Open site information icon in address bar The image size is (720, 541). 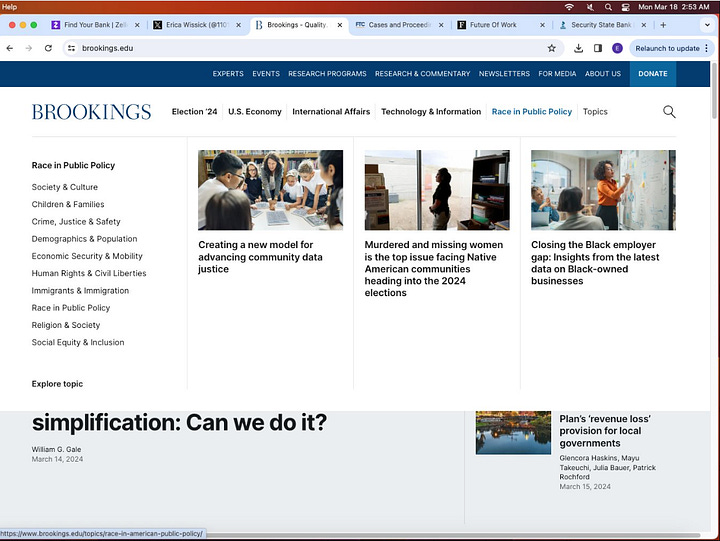71,48
